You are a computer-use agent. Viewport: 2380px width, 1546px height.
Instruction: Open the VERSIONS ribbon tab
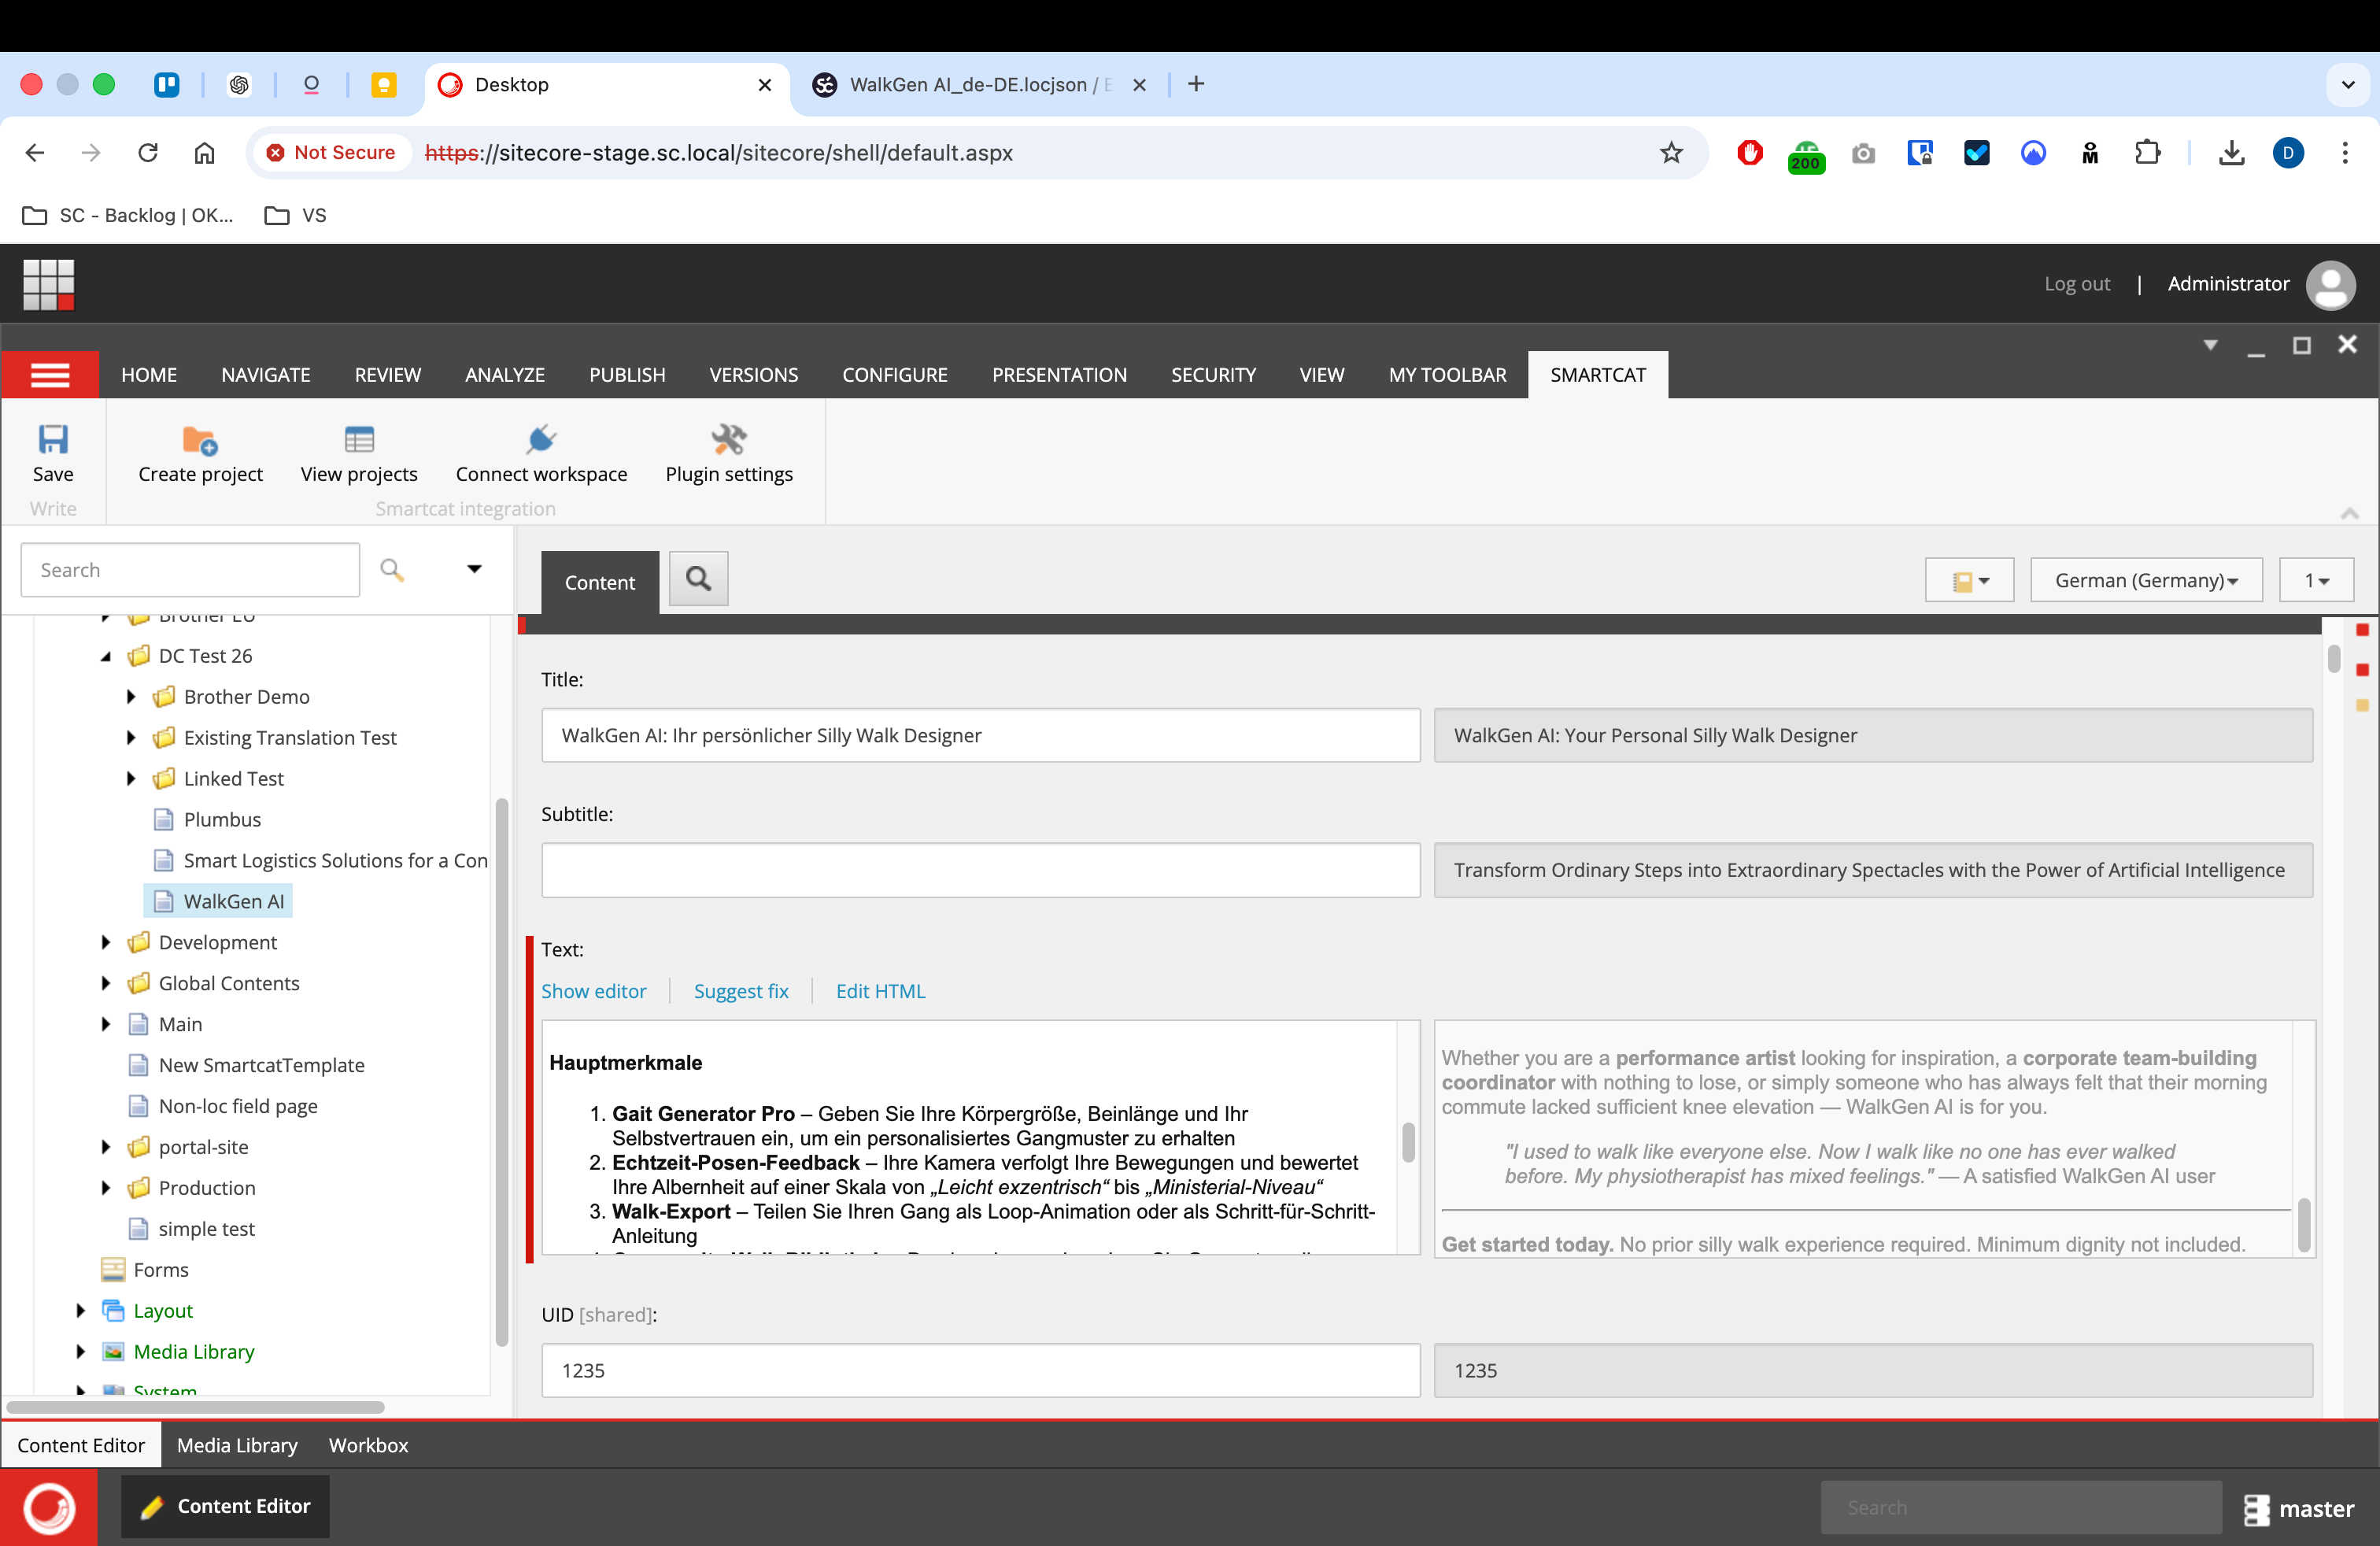[753, 375]
